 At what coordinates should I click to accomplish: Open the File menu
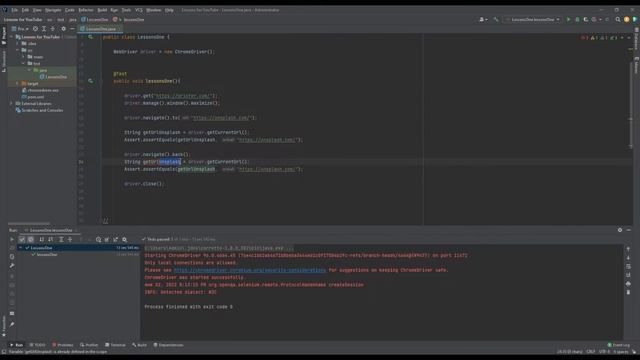[15, 10]
